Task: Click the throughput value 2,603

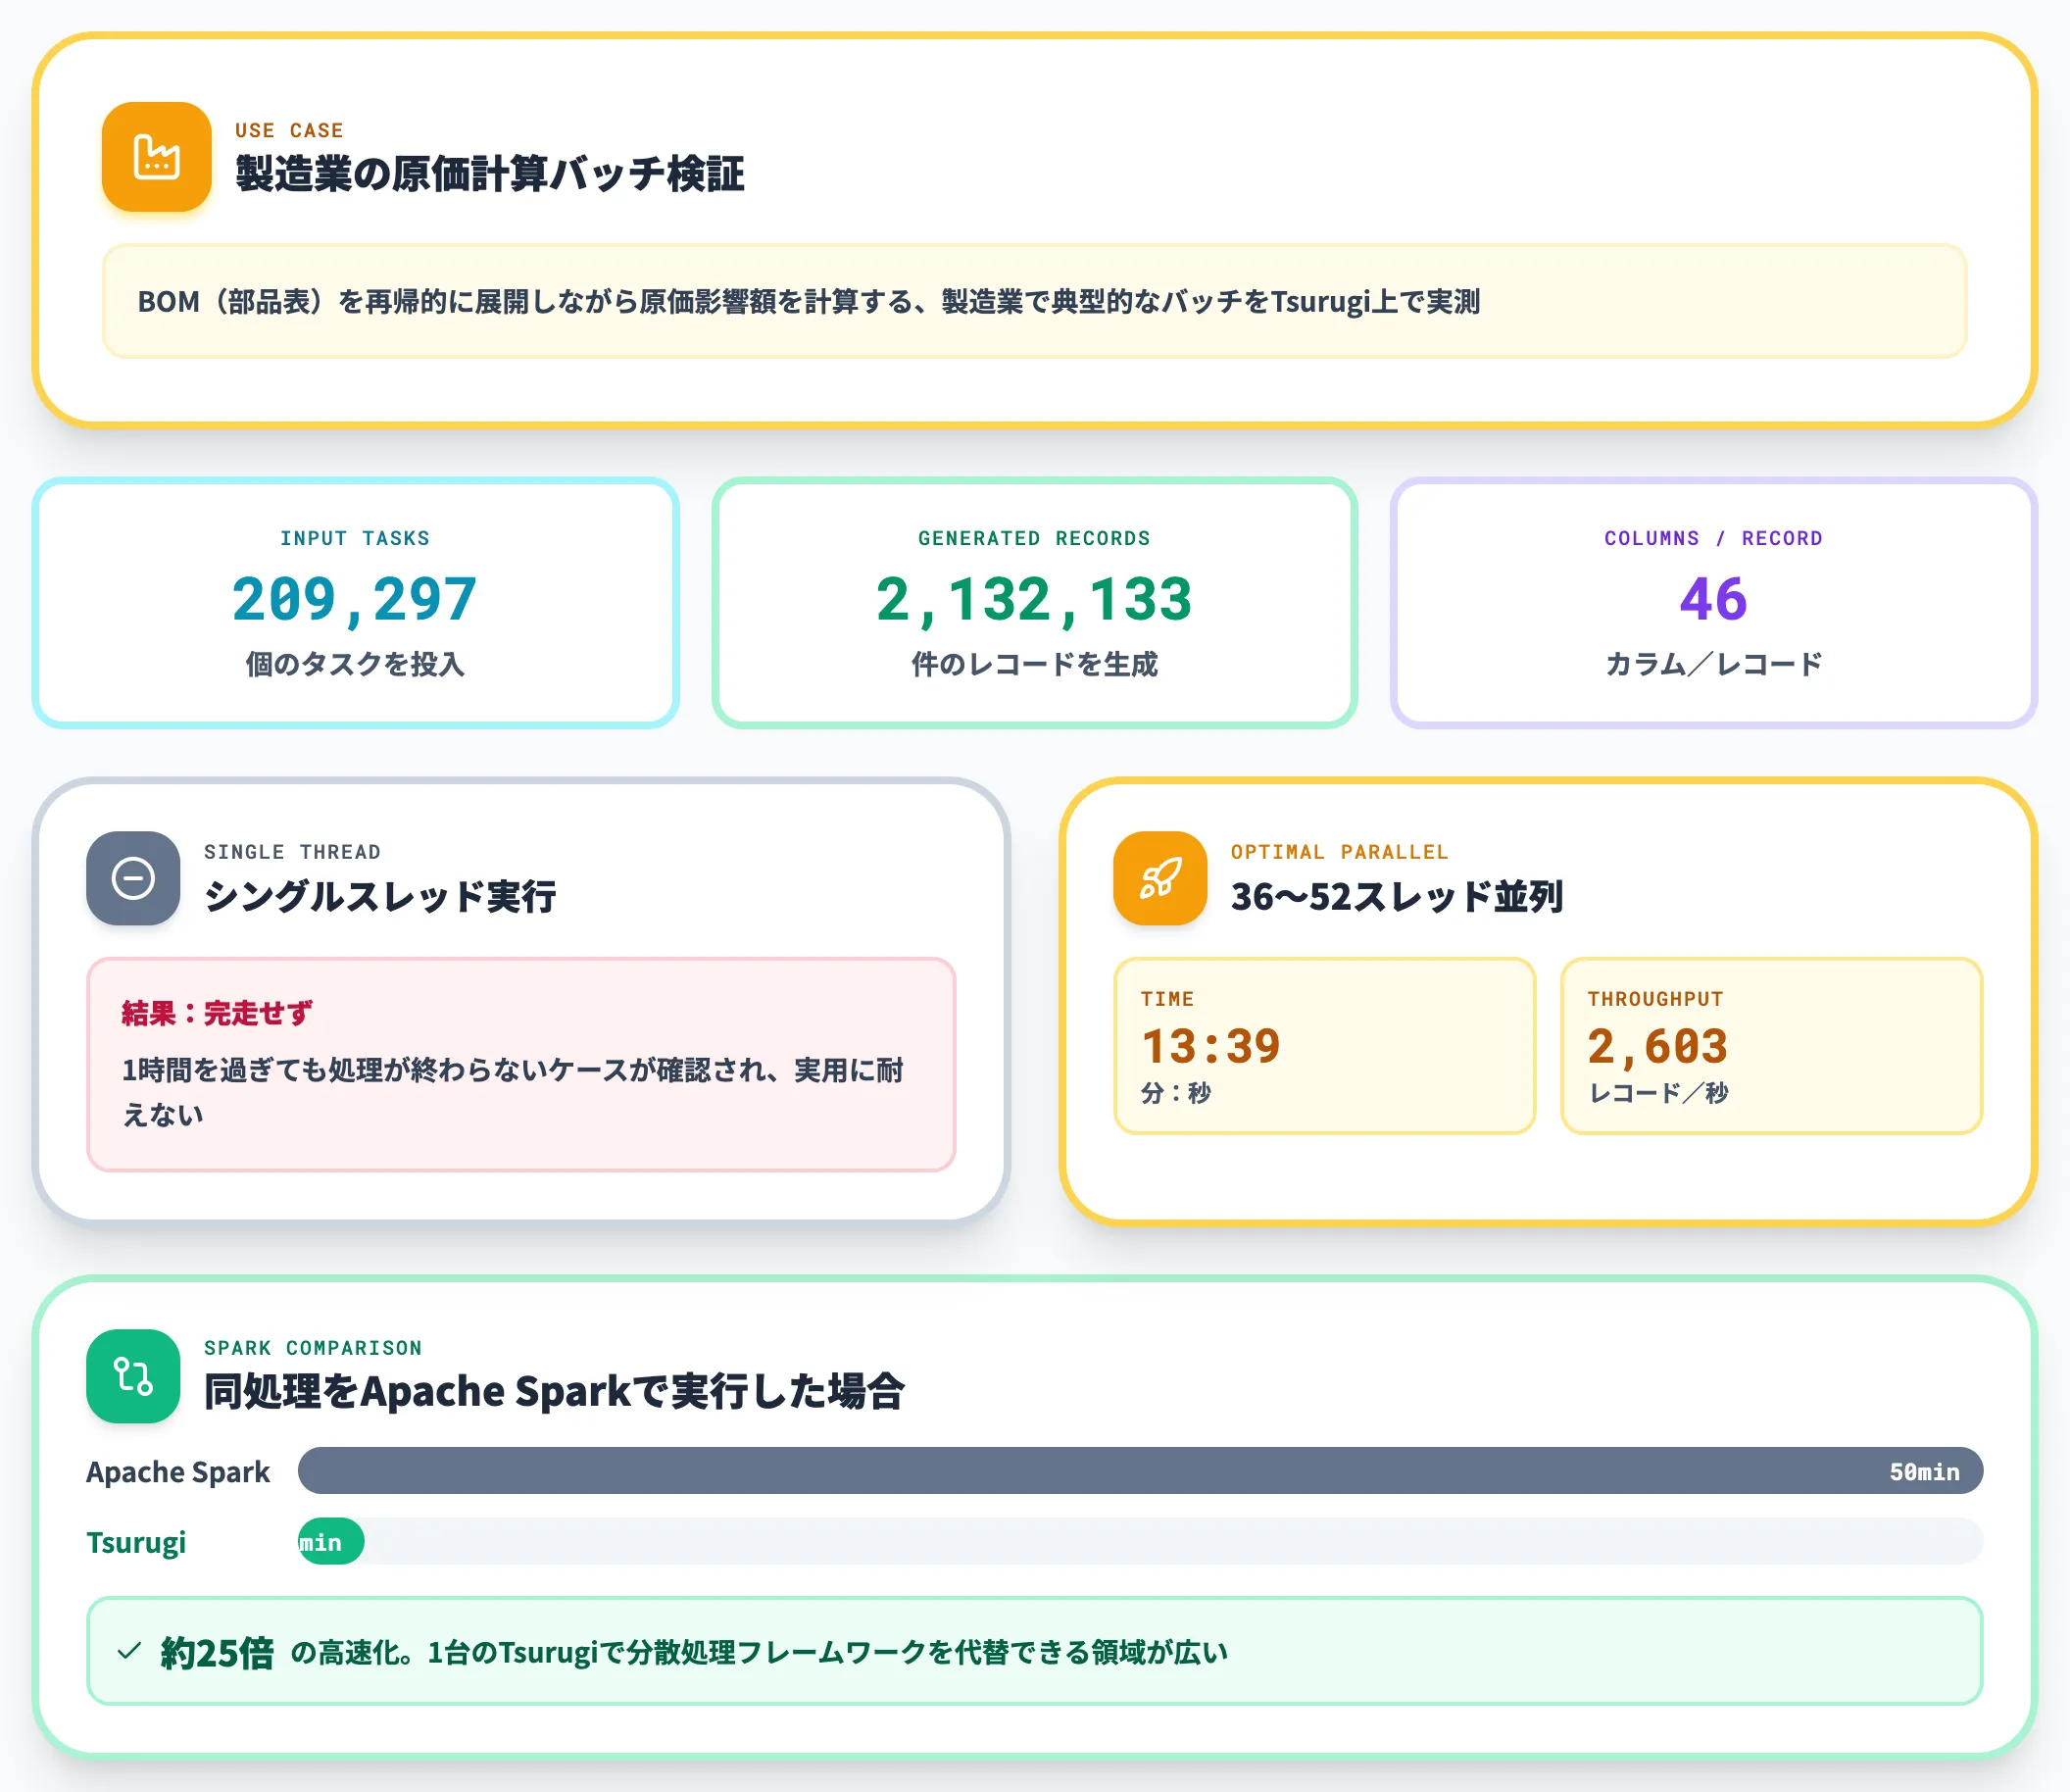Action: pos(1657,1046)
